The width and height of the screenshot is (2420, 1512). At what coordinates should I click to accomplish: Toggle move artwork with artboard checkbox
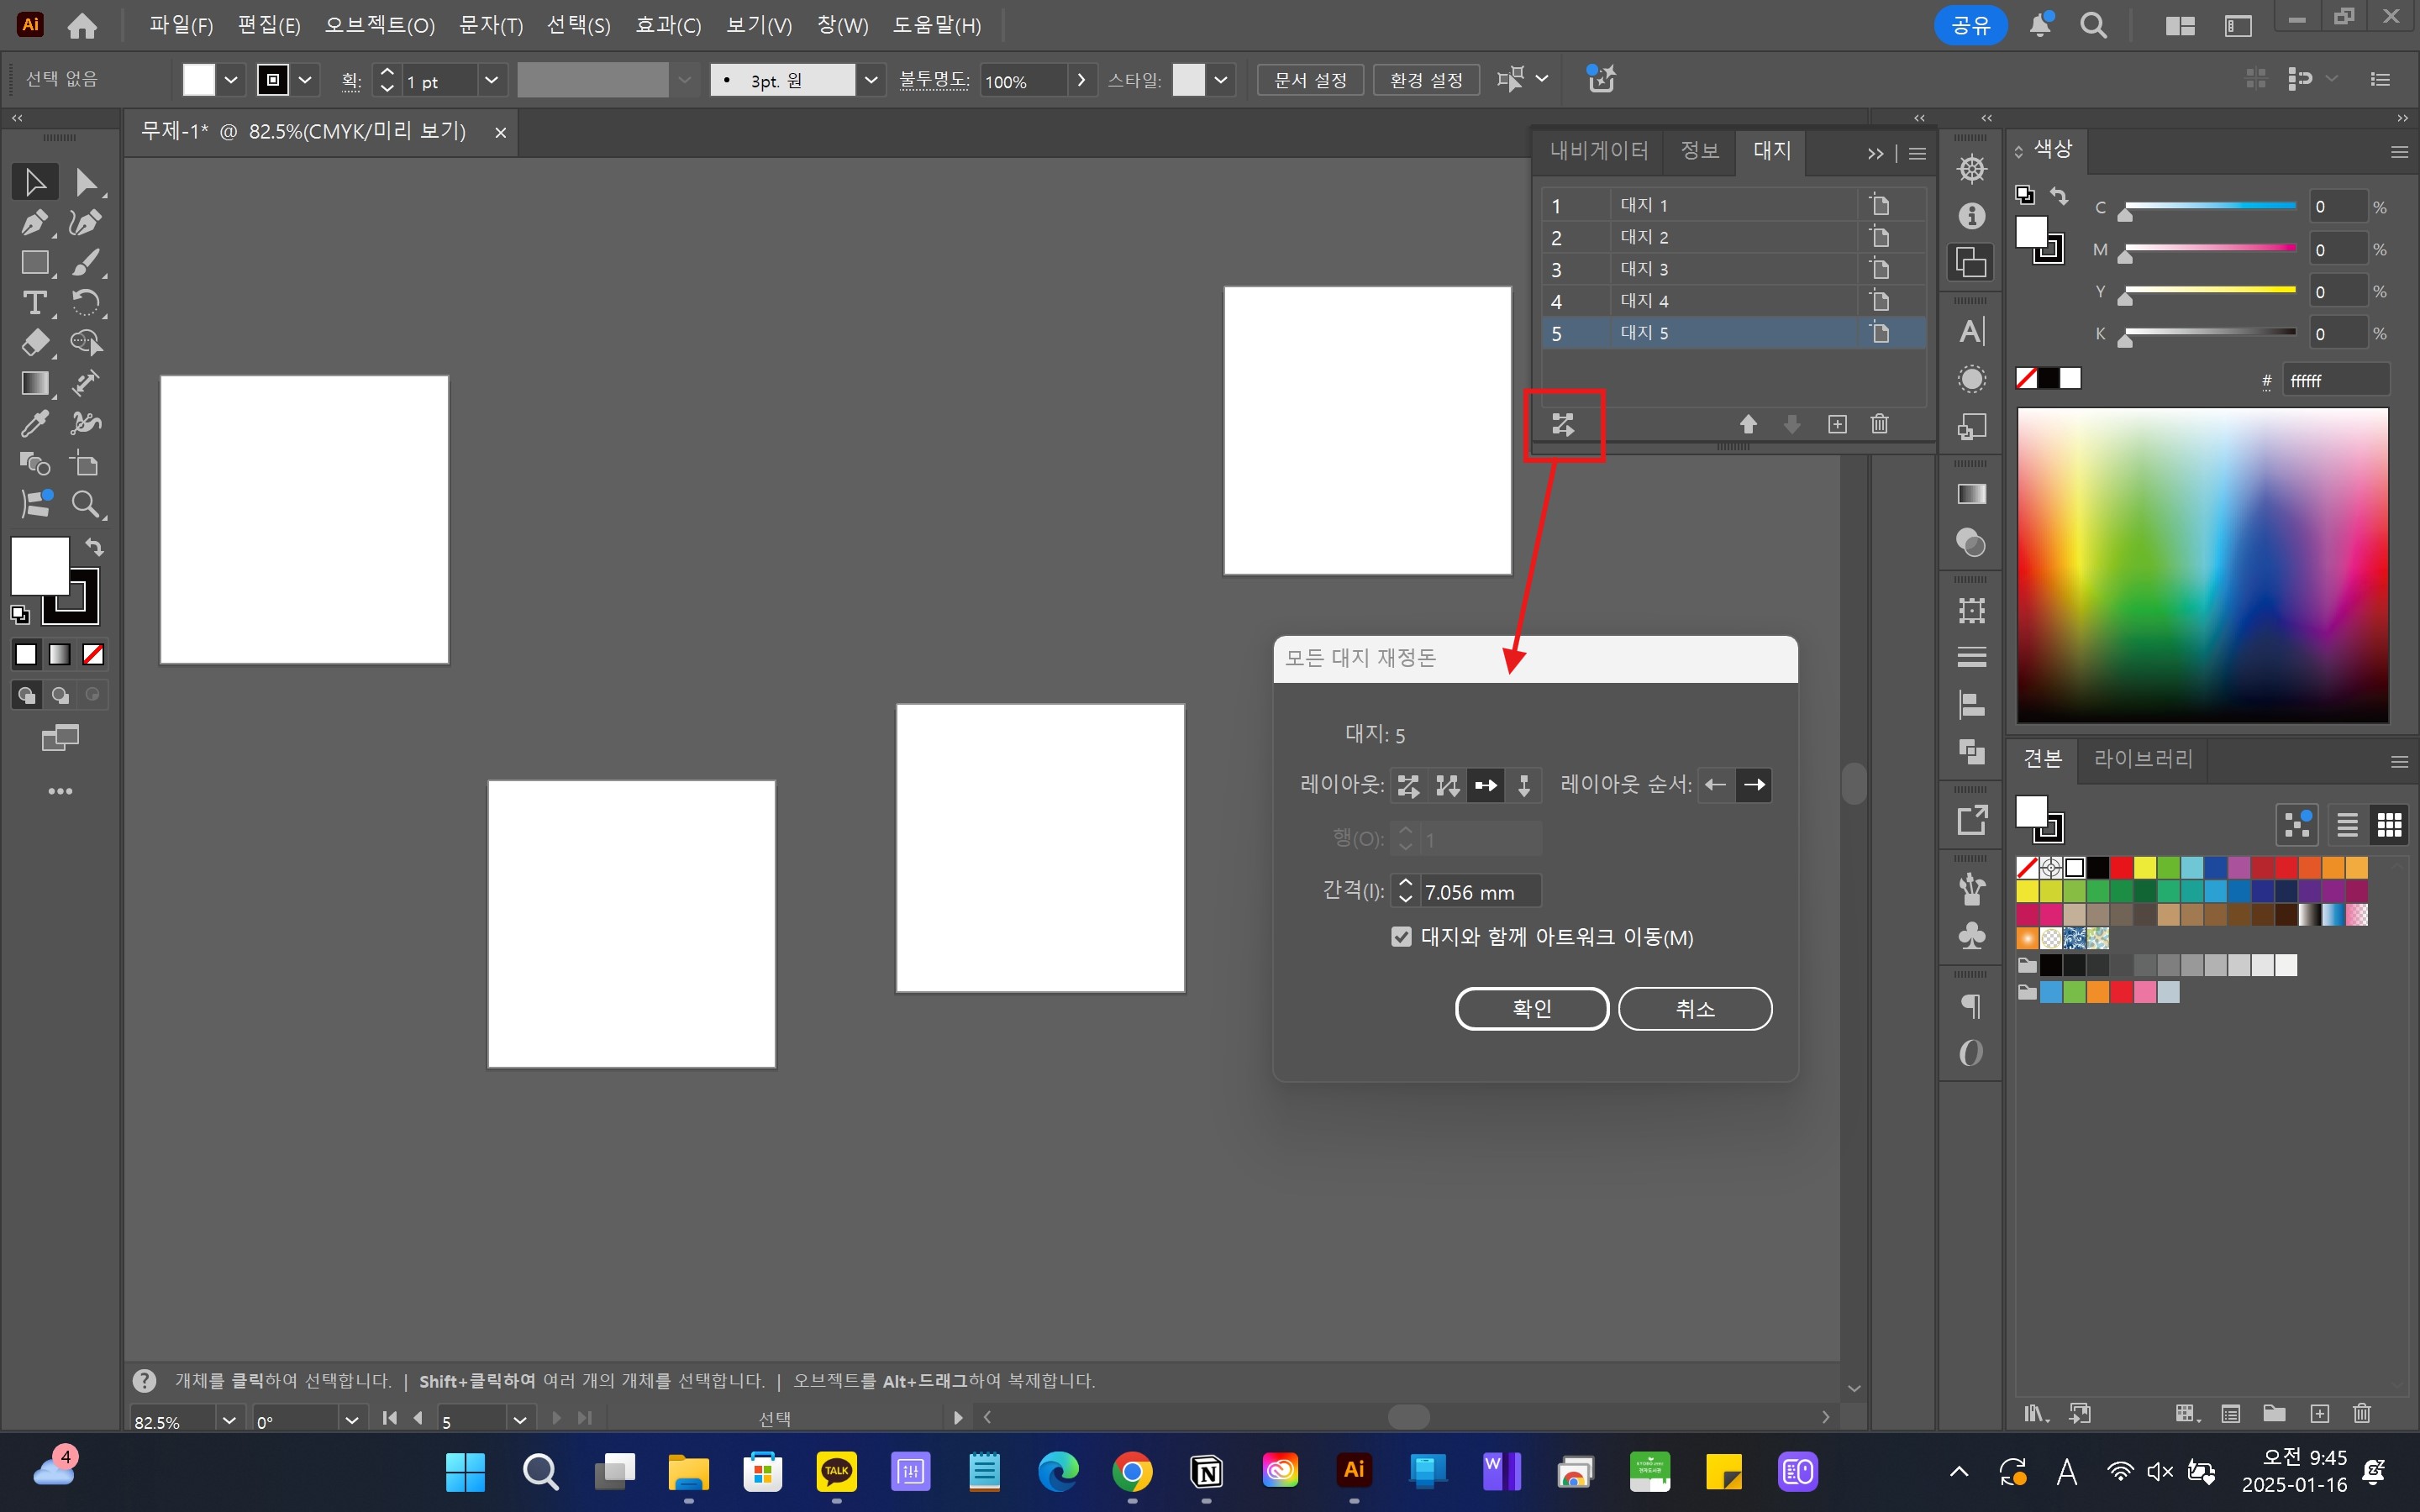[1401, 937]
